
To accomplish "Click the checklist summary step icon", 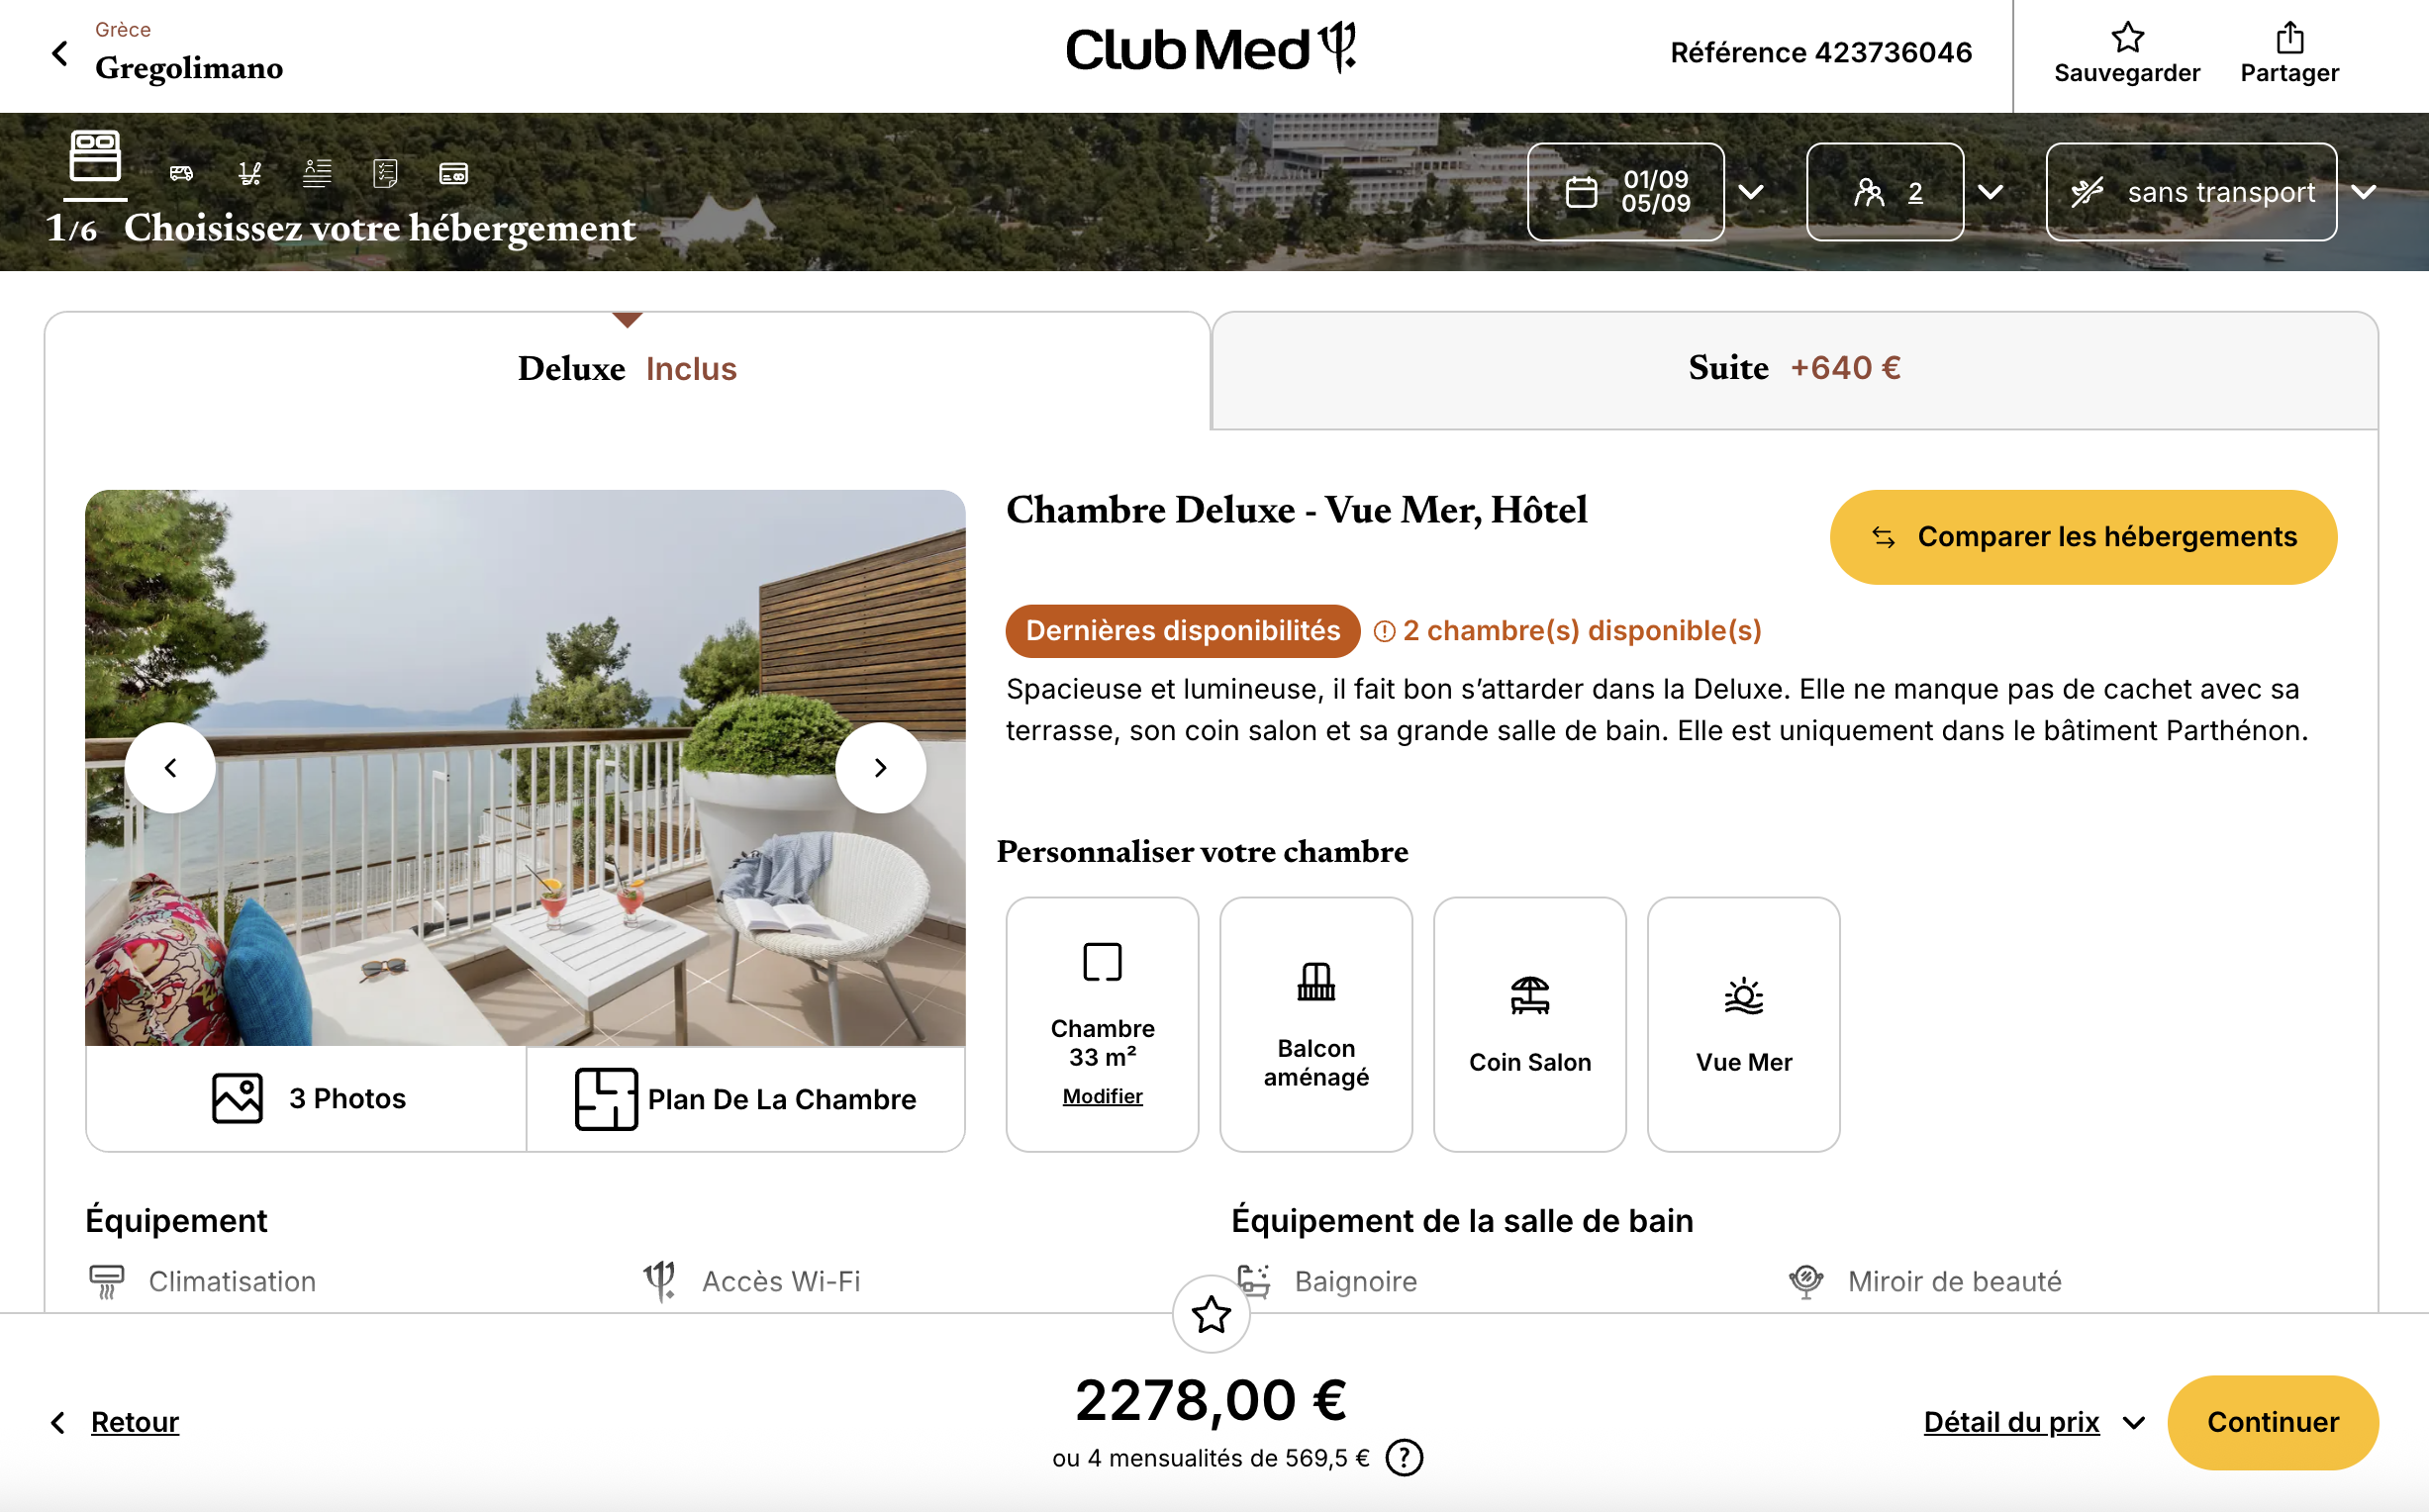I will (x=385, y=174).
